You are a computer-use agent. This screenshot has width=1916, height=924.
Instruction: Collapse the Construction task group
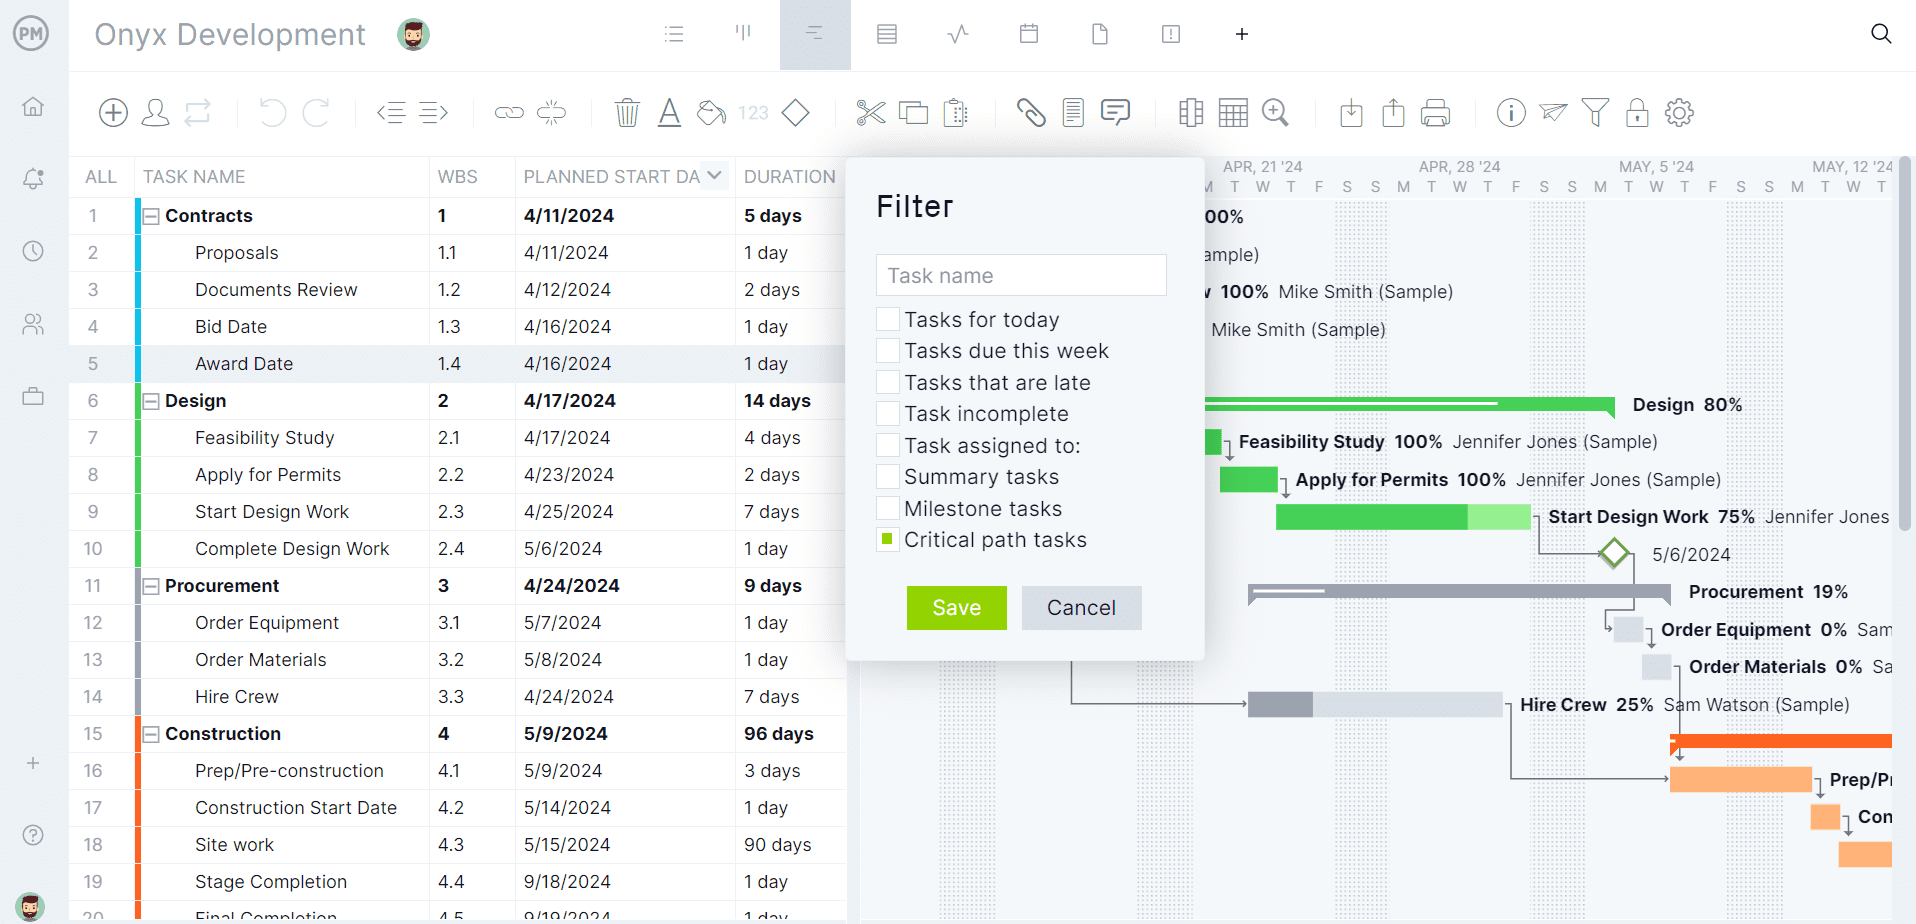pyautogui.click(x=151, y=733)
